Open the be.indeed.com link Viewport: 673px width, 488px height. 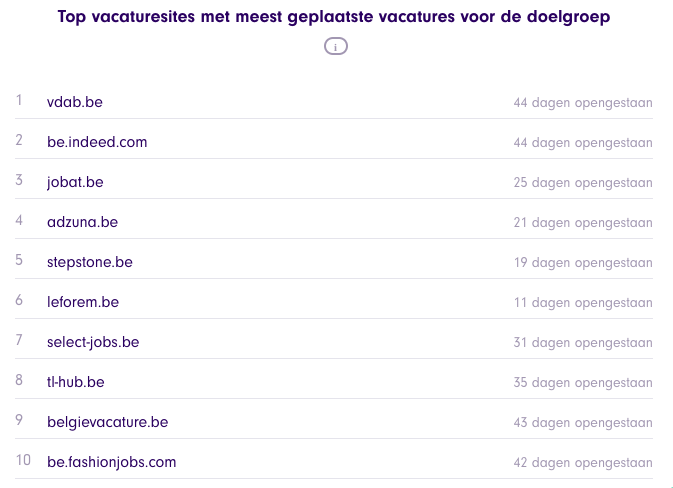97,142
